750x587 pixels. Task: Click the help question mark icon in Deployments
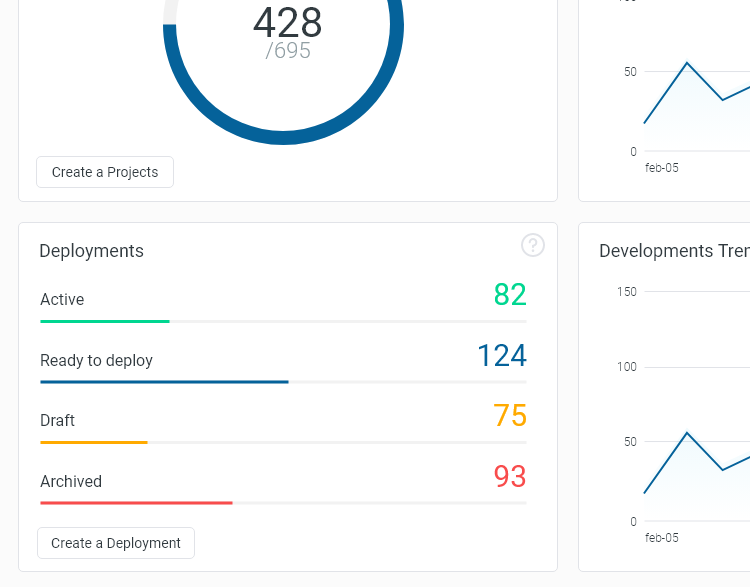(x=533, y=245)
